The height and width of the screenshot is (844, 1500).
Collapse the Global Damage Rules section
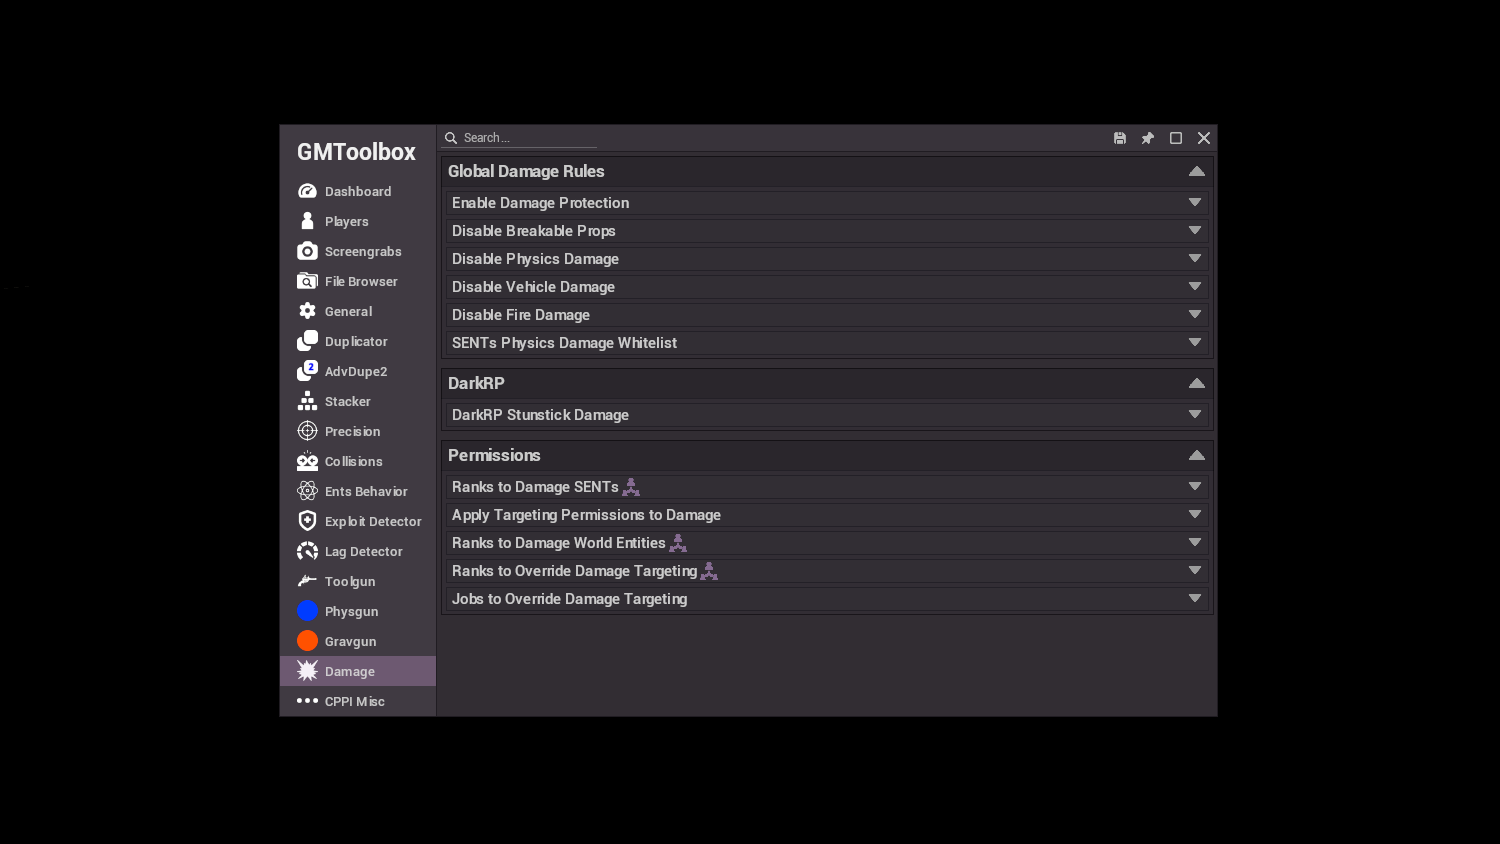point(1196,171)
